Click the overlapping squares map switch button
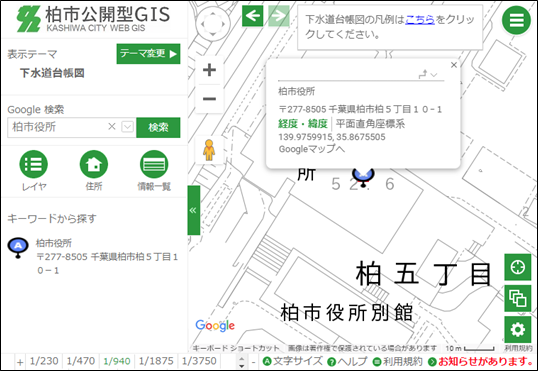The image size is (538, 371). coord(517,298)
